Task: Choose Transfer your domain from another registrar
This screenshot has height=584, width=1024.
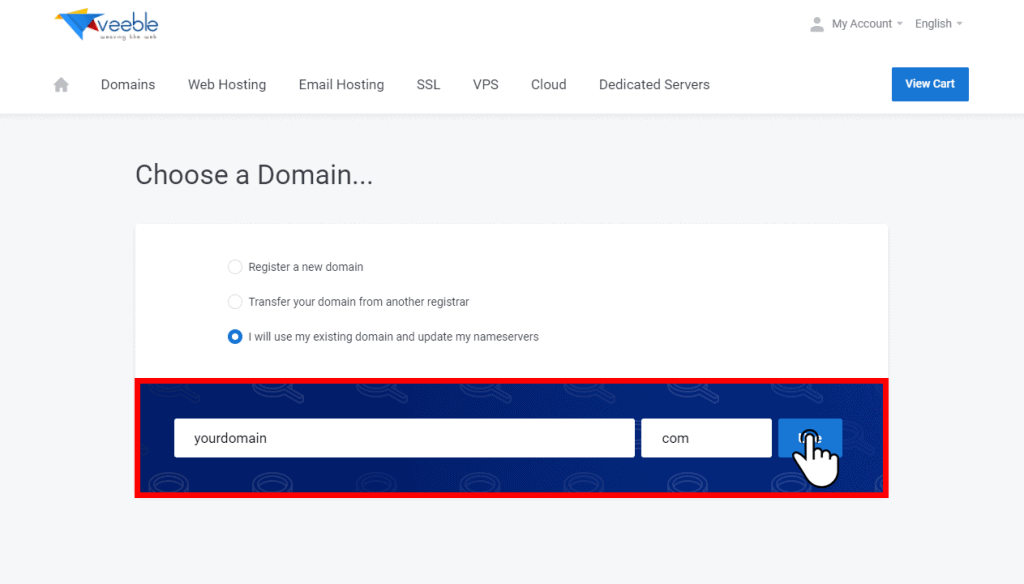Action: tap(235, 301)
